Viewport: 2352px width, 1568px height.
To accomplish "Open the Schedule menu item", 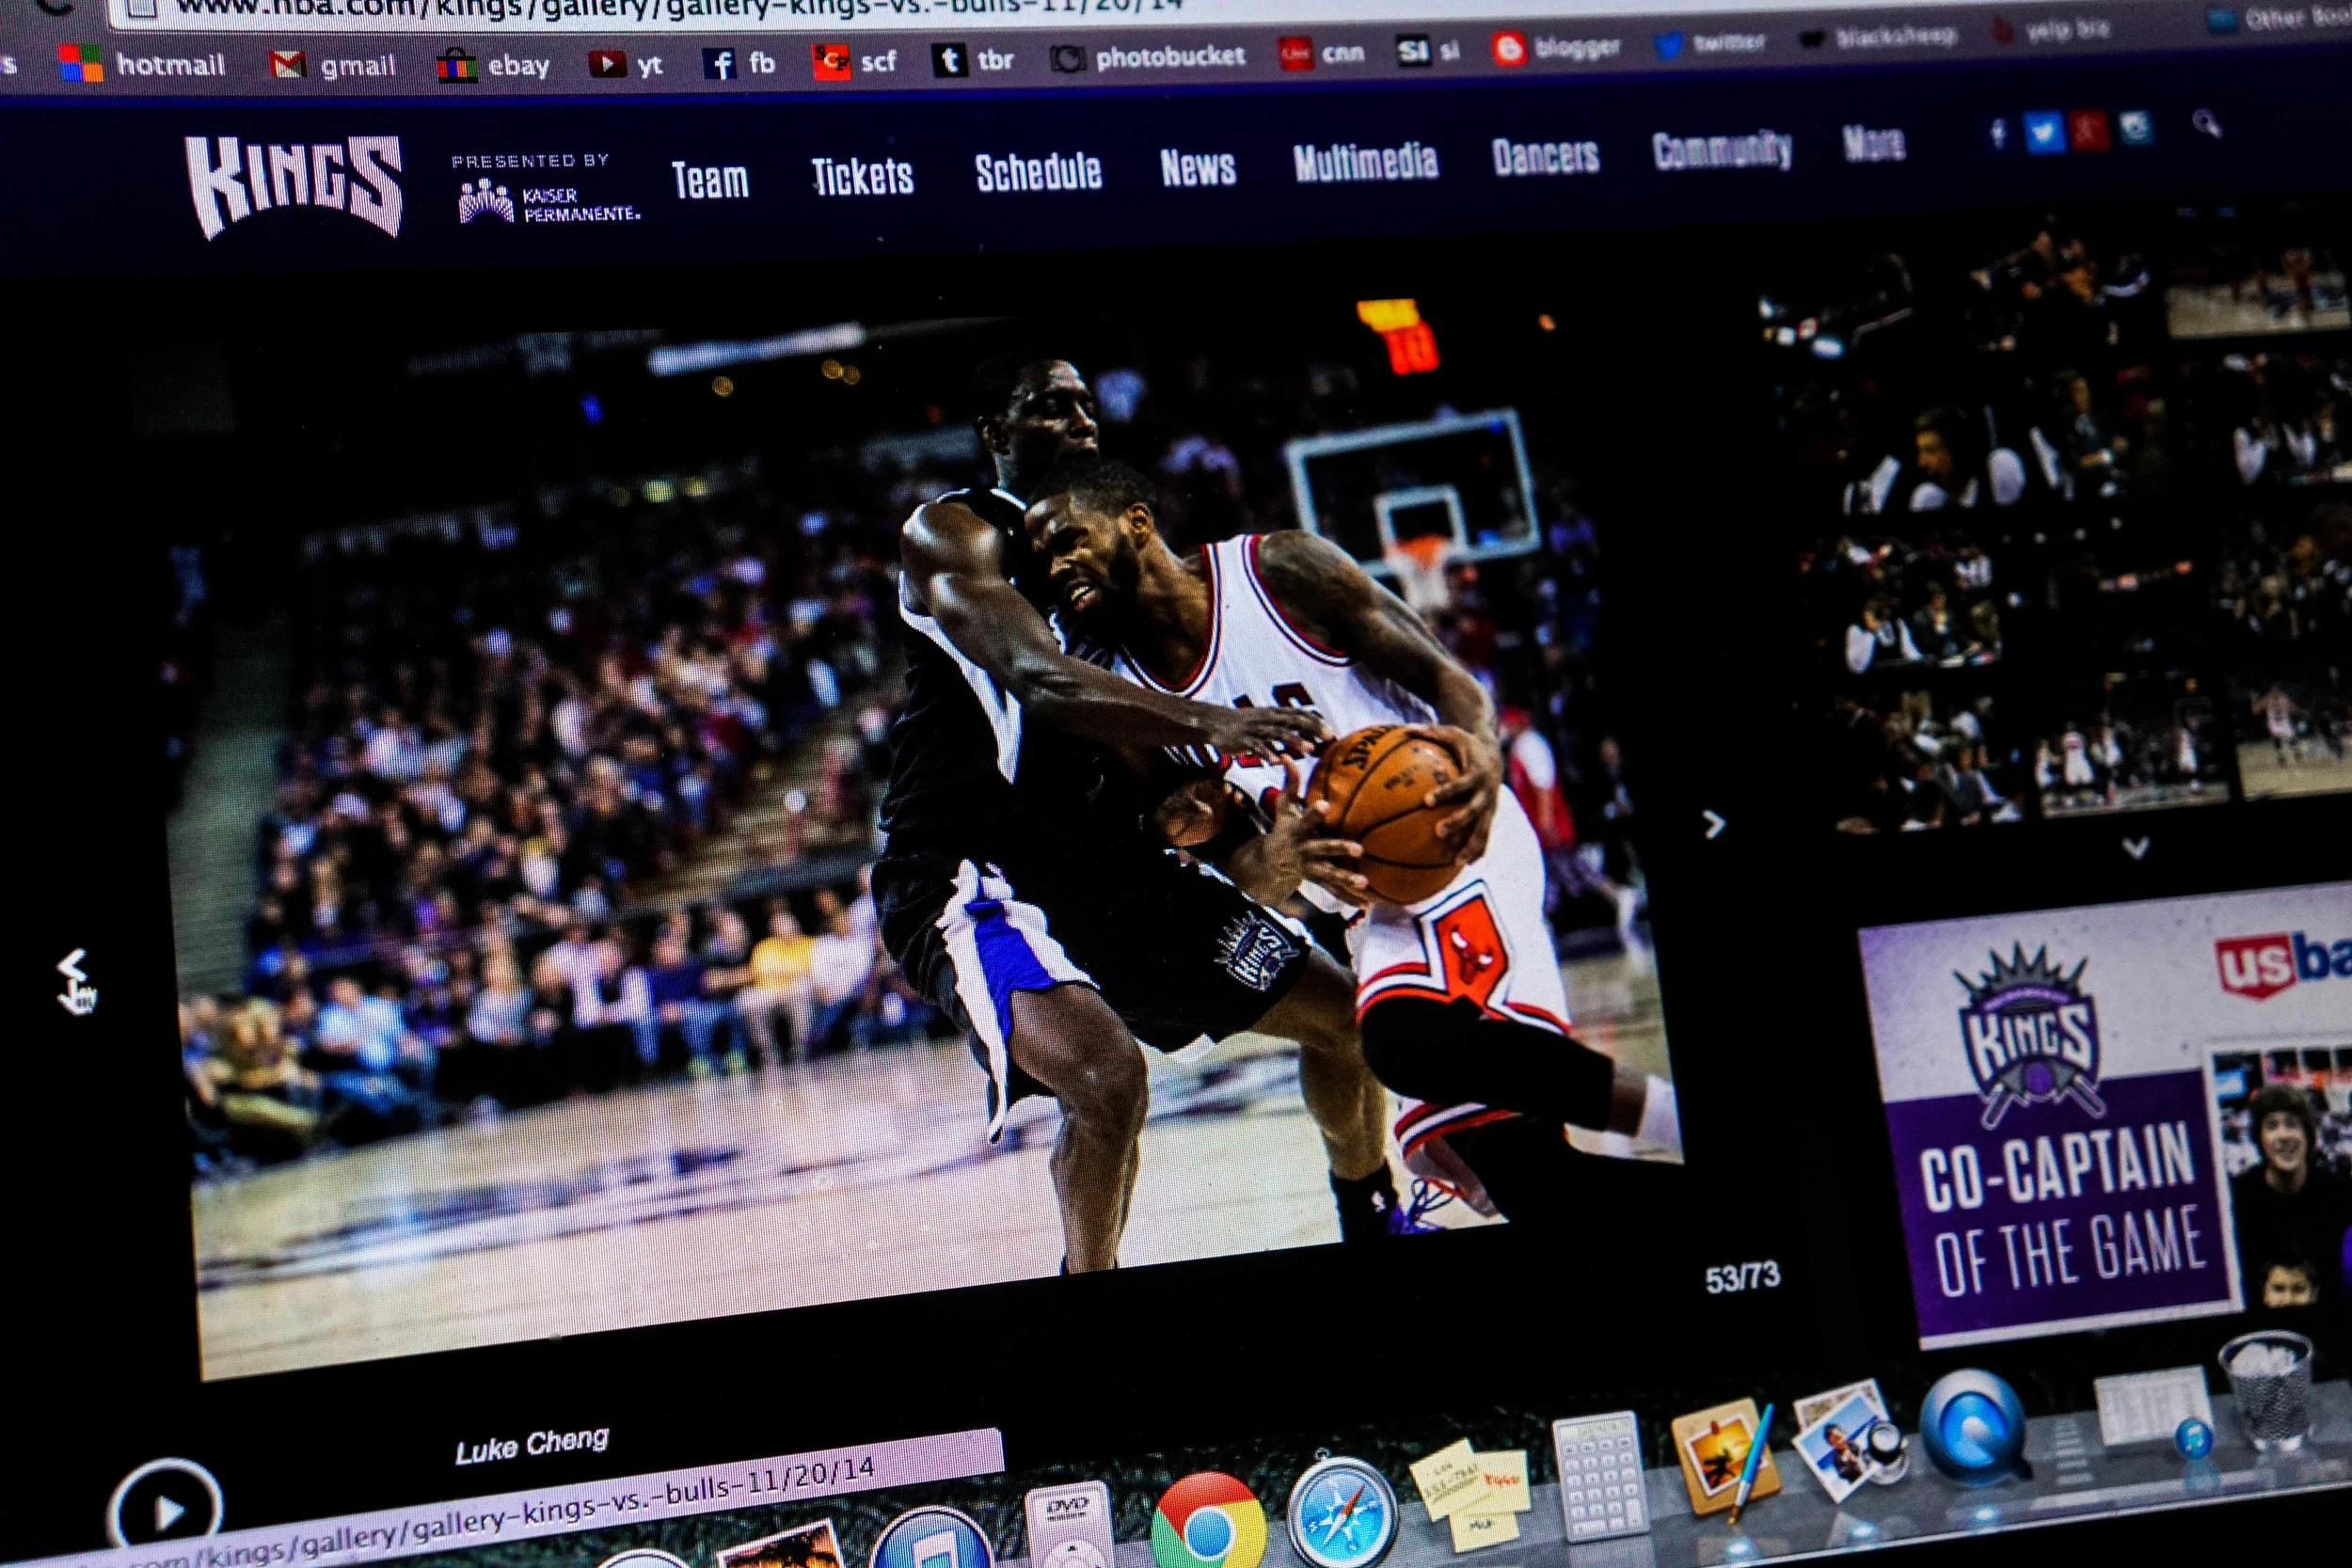I will pos(1038,172).
